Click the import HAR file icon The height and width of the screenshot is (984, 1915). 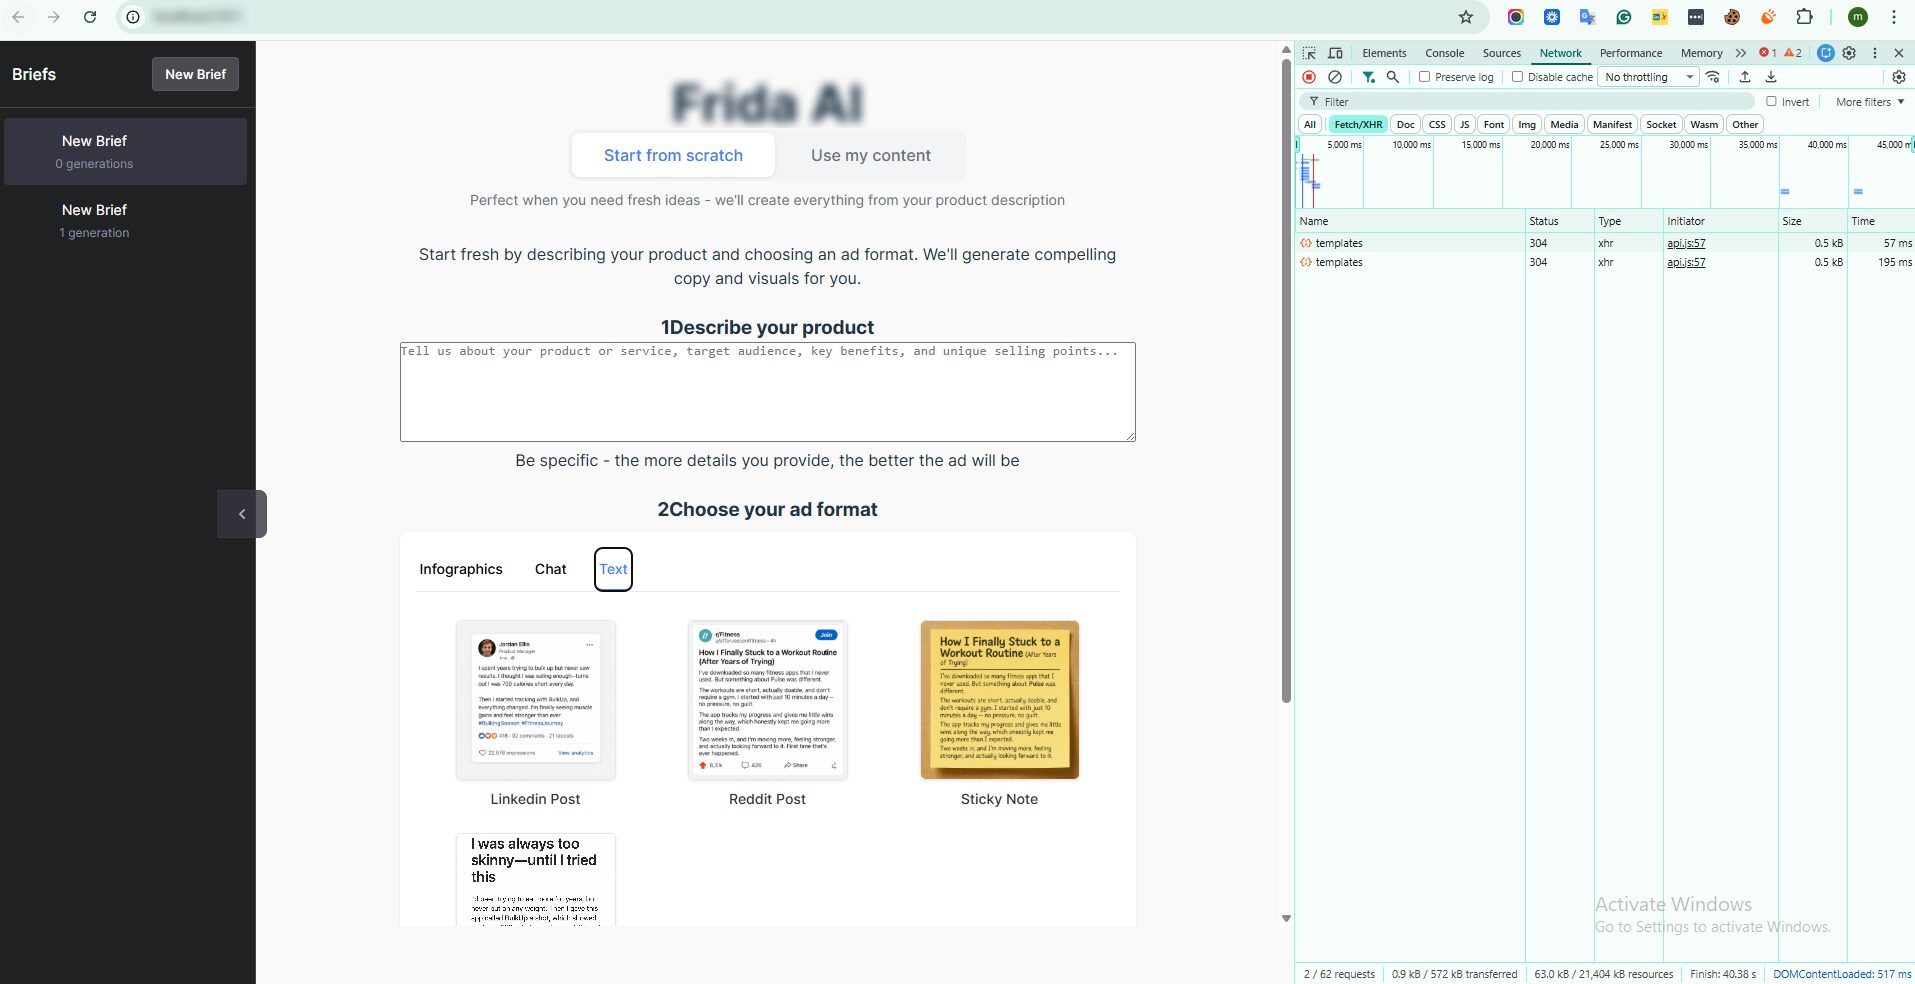click(x=1744, y=77)
